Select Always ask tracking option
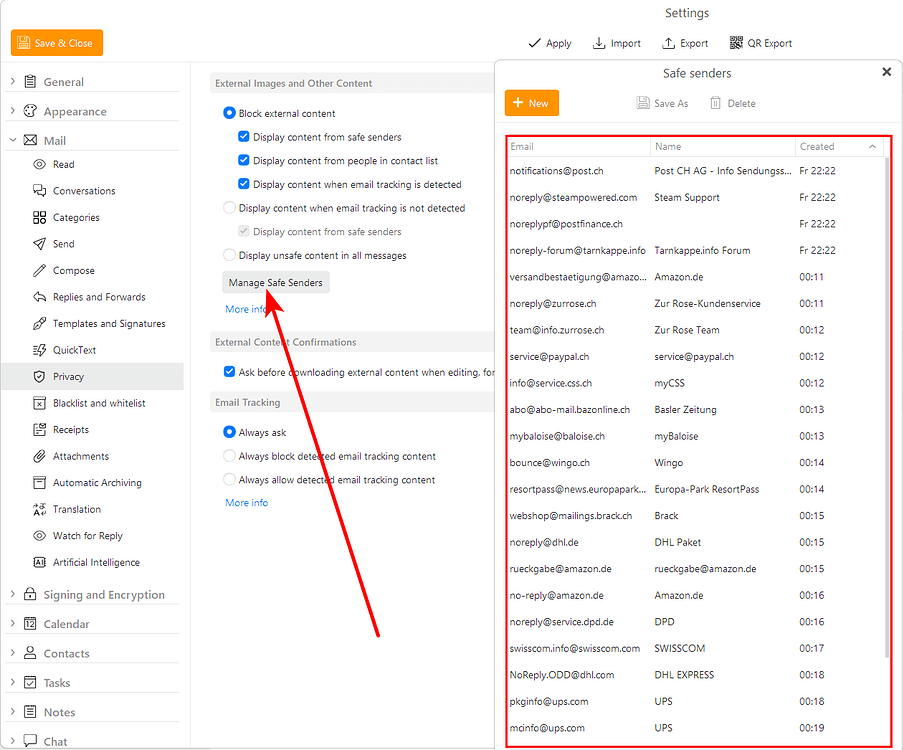This screenshot has height=750, width=903. tap(229, 431)
